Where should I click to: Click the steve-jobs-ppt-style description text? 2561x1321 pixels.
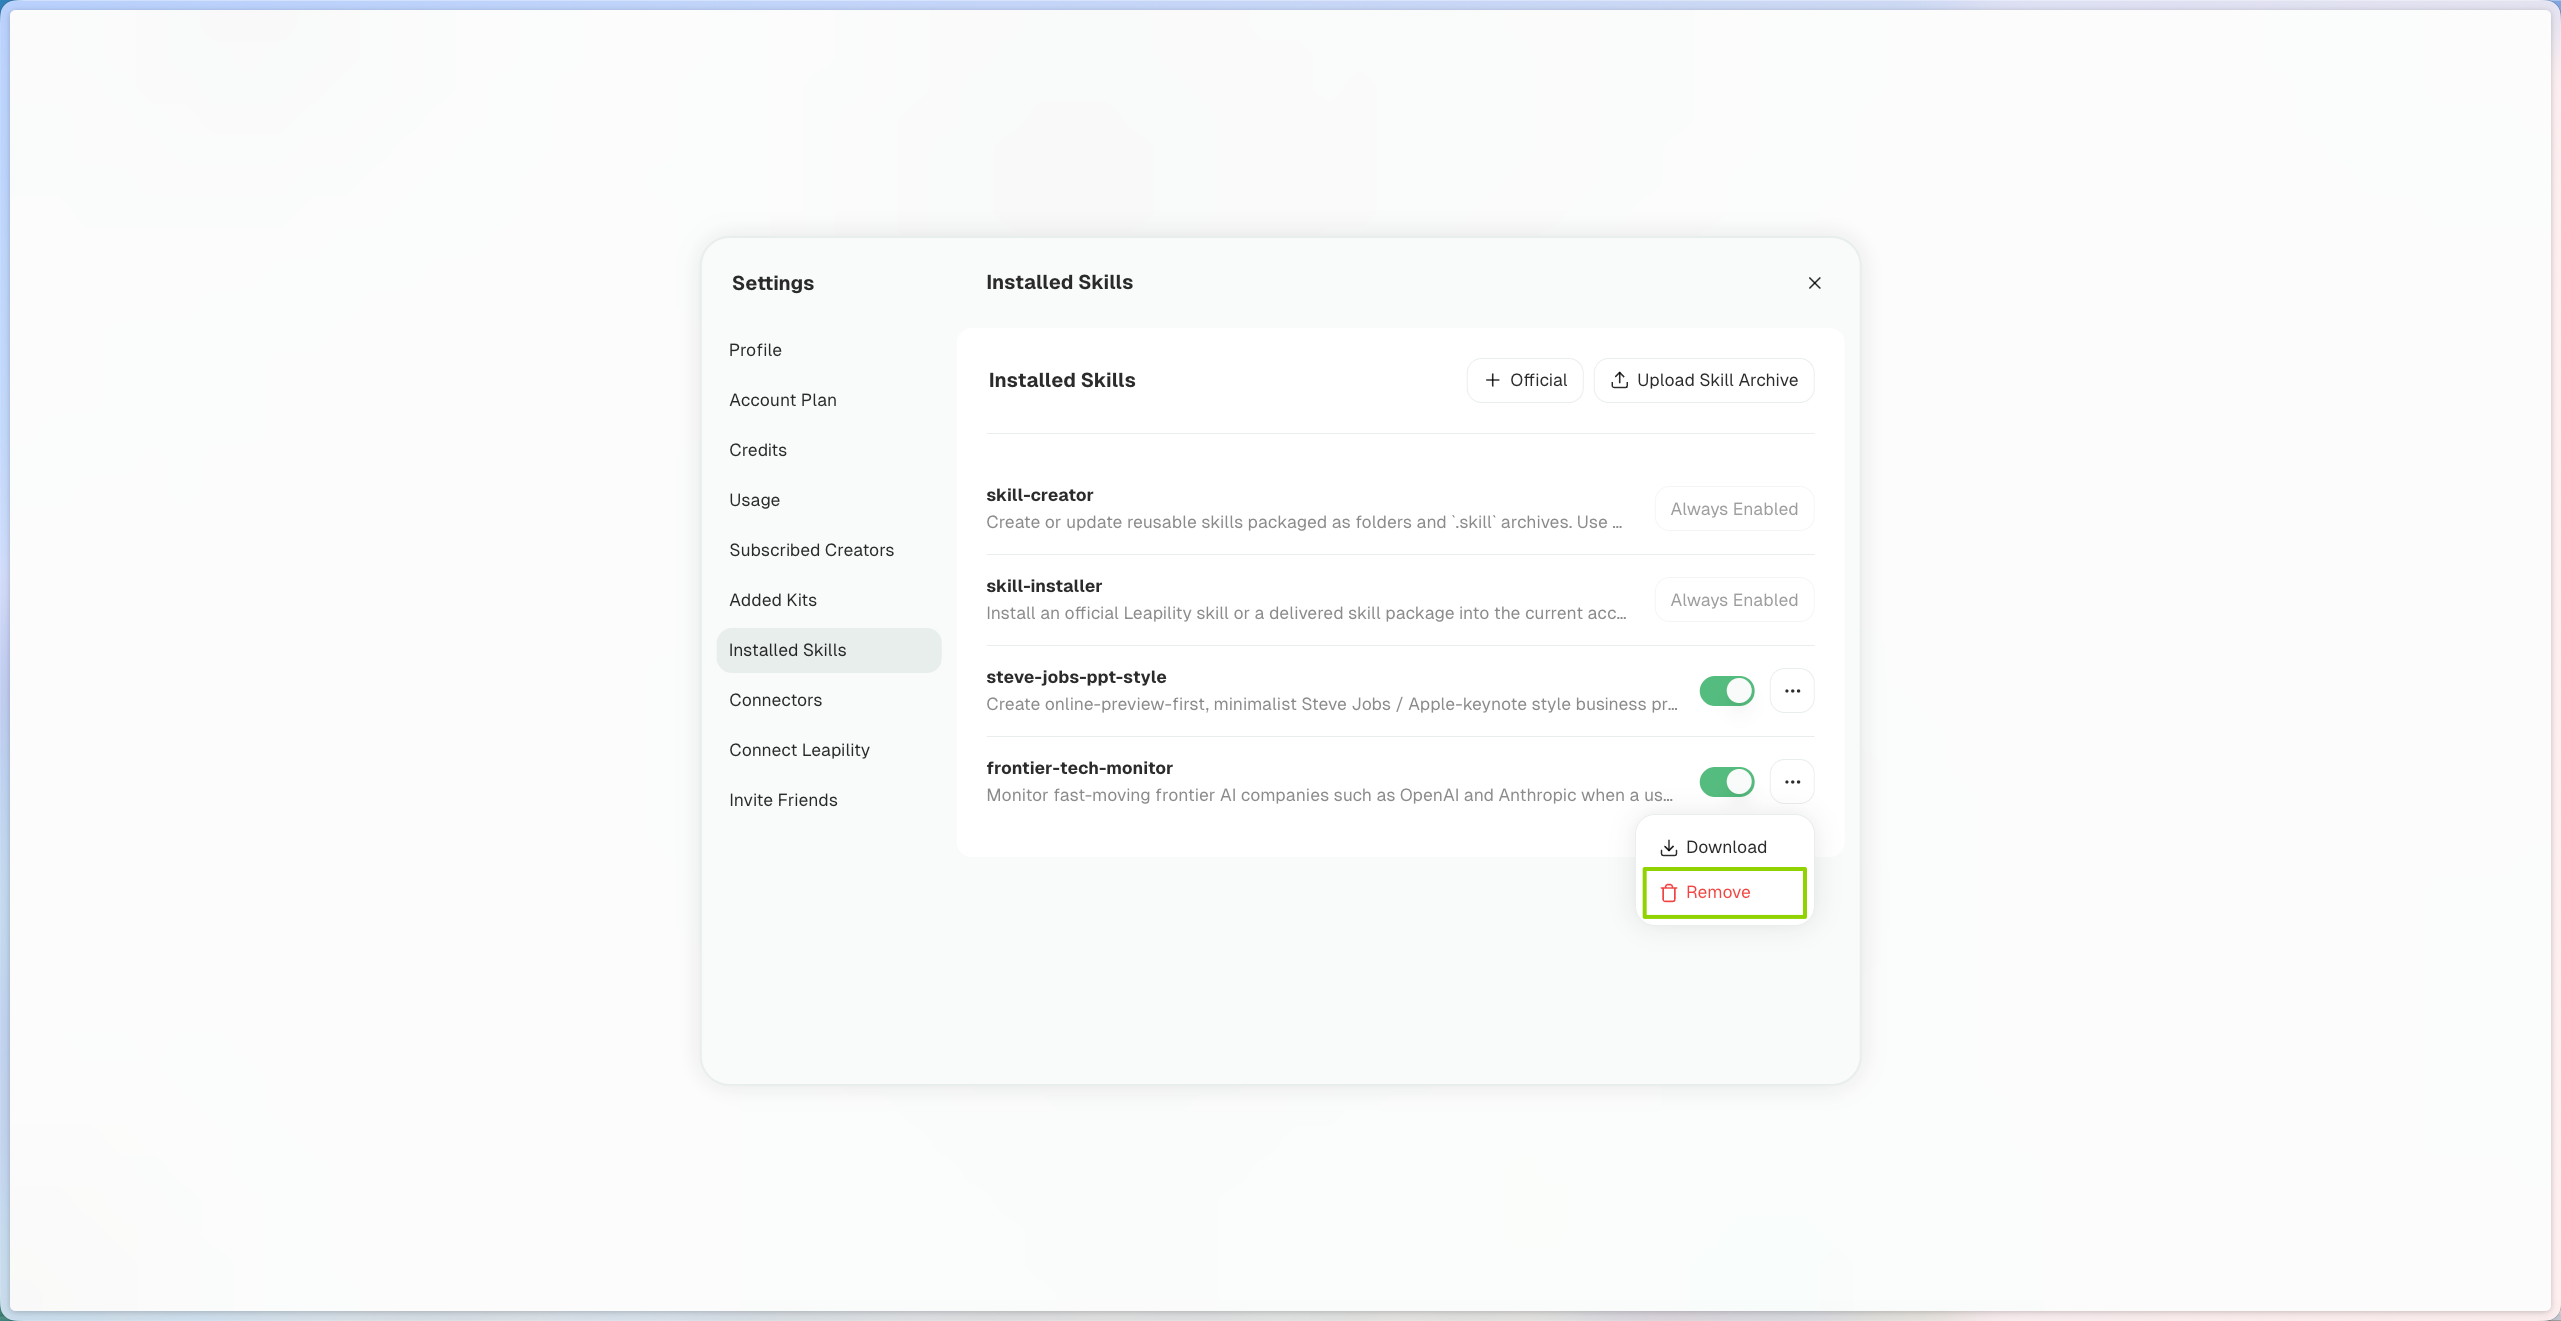point(1332,704)
